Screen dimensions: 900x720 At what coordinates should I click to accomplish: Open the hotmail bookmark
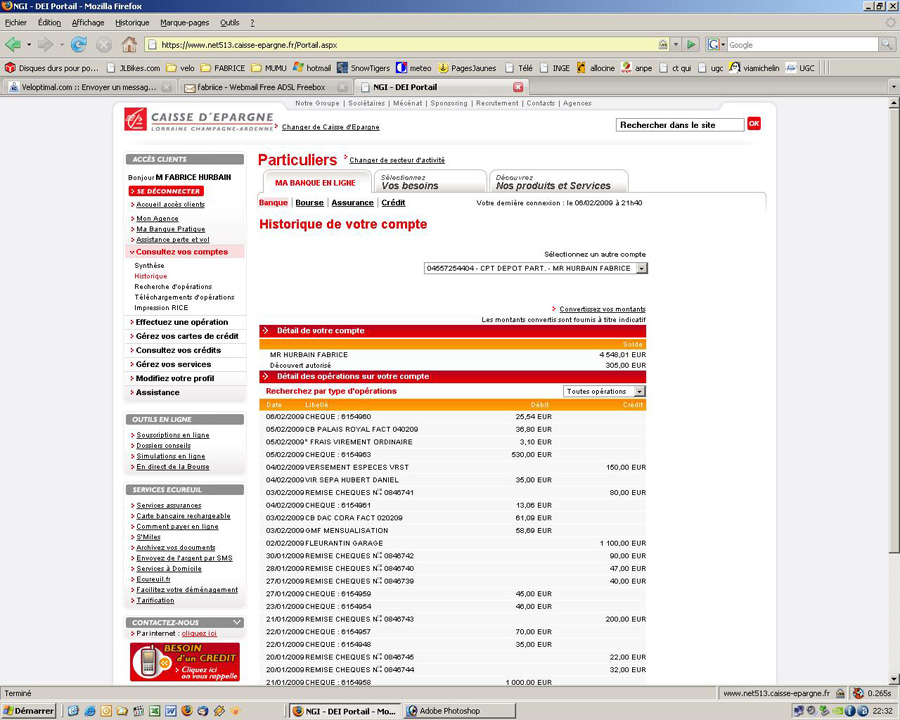[311, 68]
